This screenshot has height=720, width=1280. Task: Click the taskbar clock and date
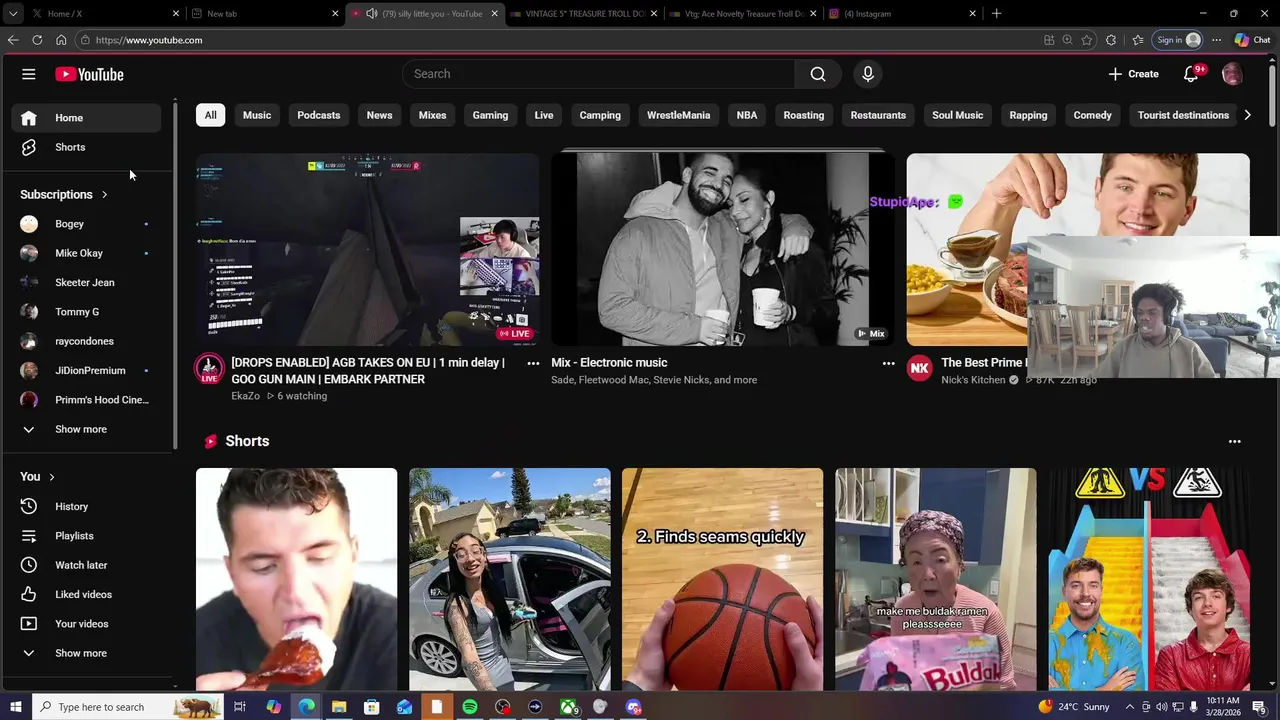(1222, 707)
